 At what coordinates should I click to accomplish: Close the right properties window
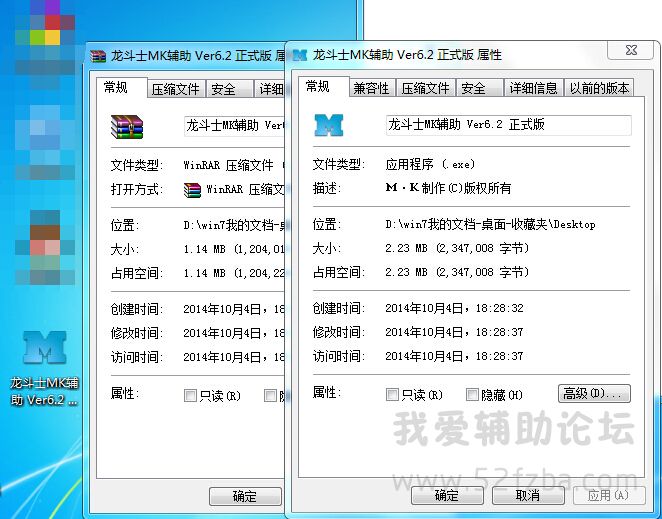click(x=632, y=50)
